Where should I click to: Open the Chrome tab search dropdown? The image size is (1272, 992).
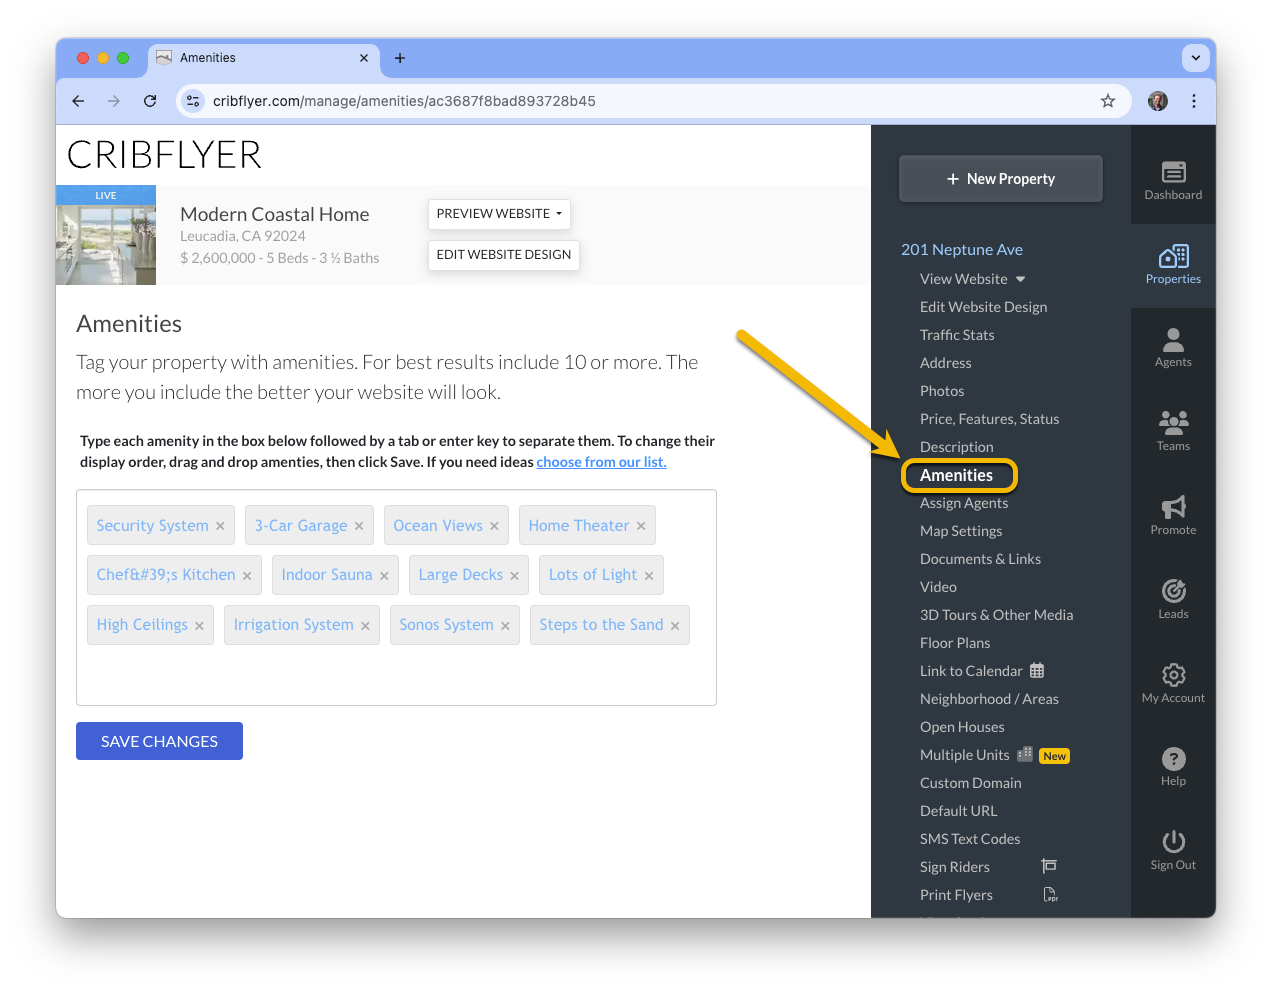[x=1195, y=58]
